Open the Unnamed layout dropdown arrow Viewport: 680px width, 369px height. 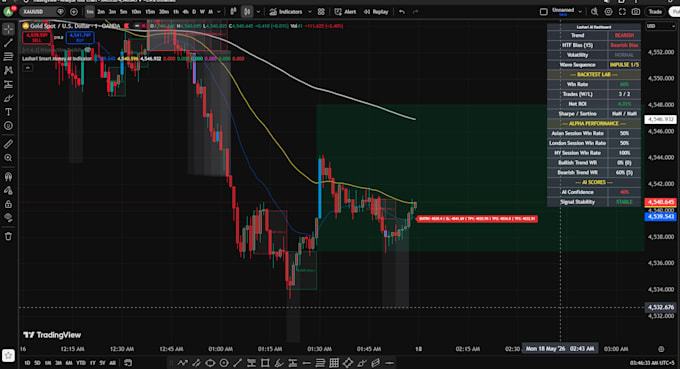(580, 12)
